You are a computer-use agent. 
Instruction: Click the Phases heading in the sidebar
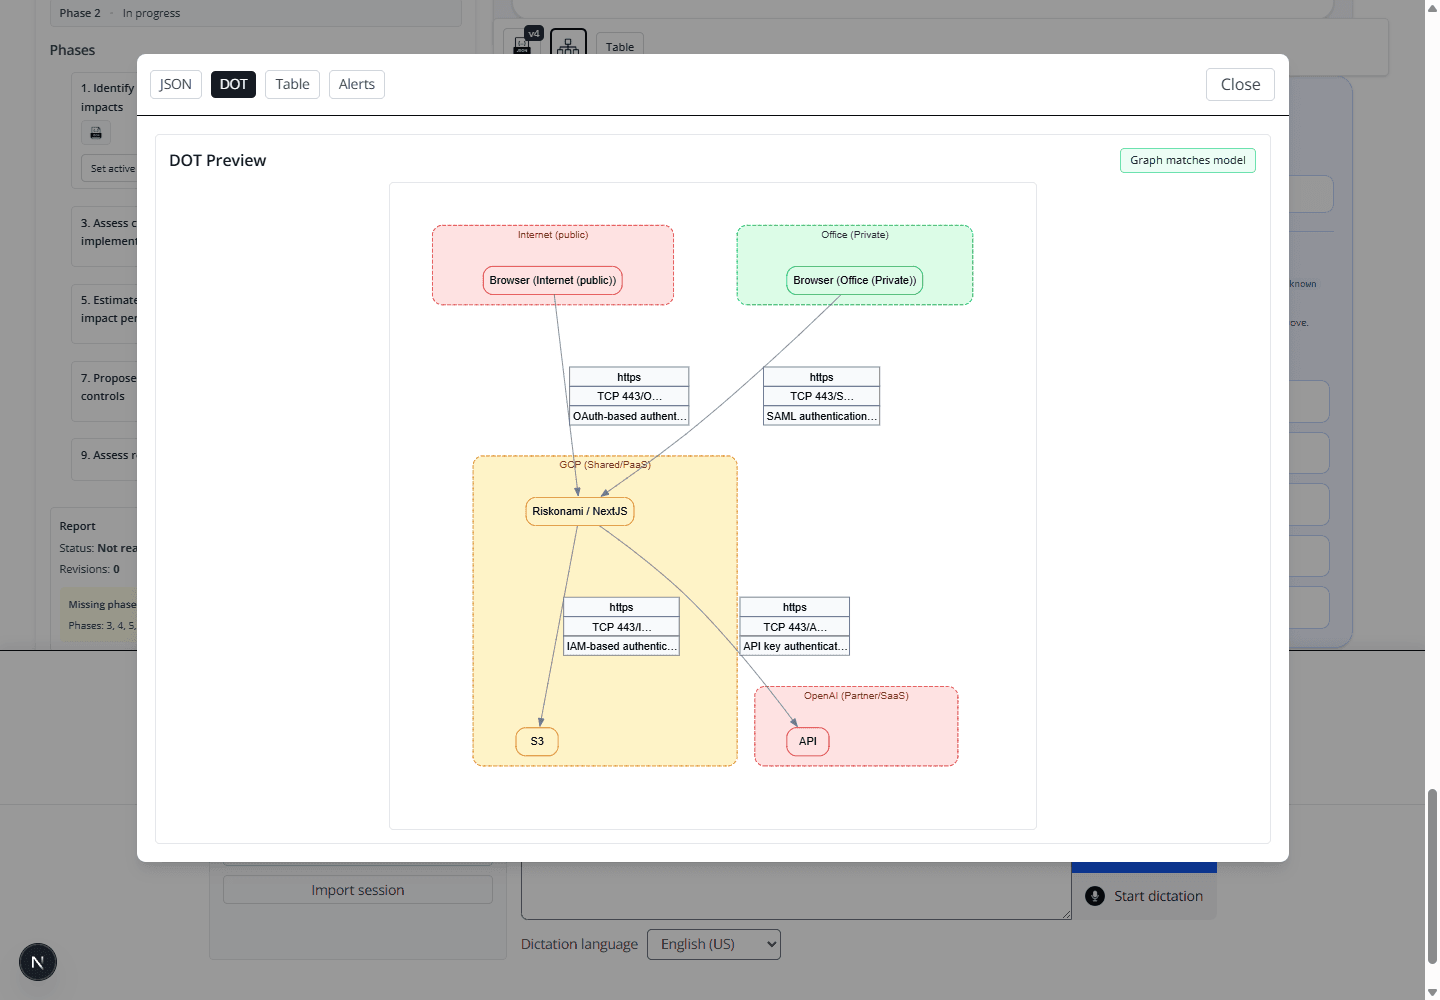72,50
